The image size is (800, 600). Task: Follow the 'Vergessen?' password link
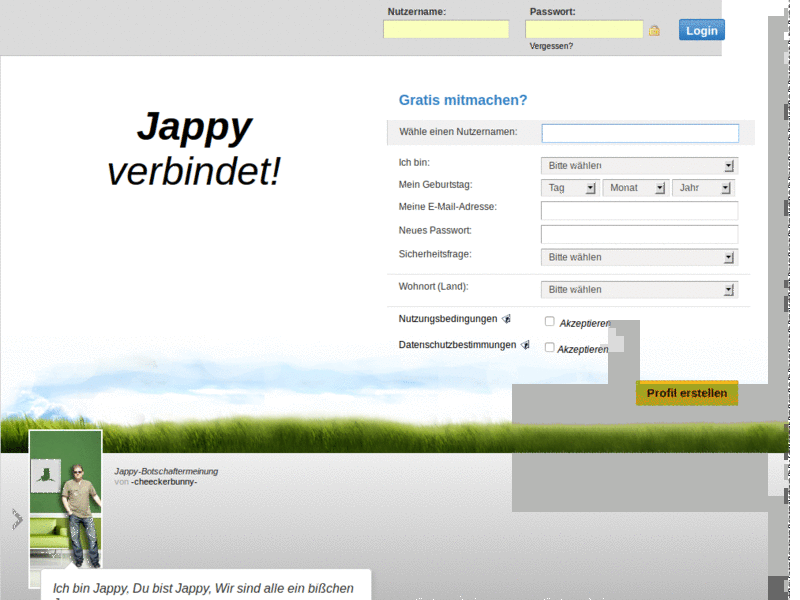(x=551, y=46)
